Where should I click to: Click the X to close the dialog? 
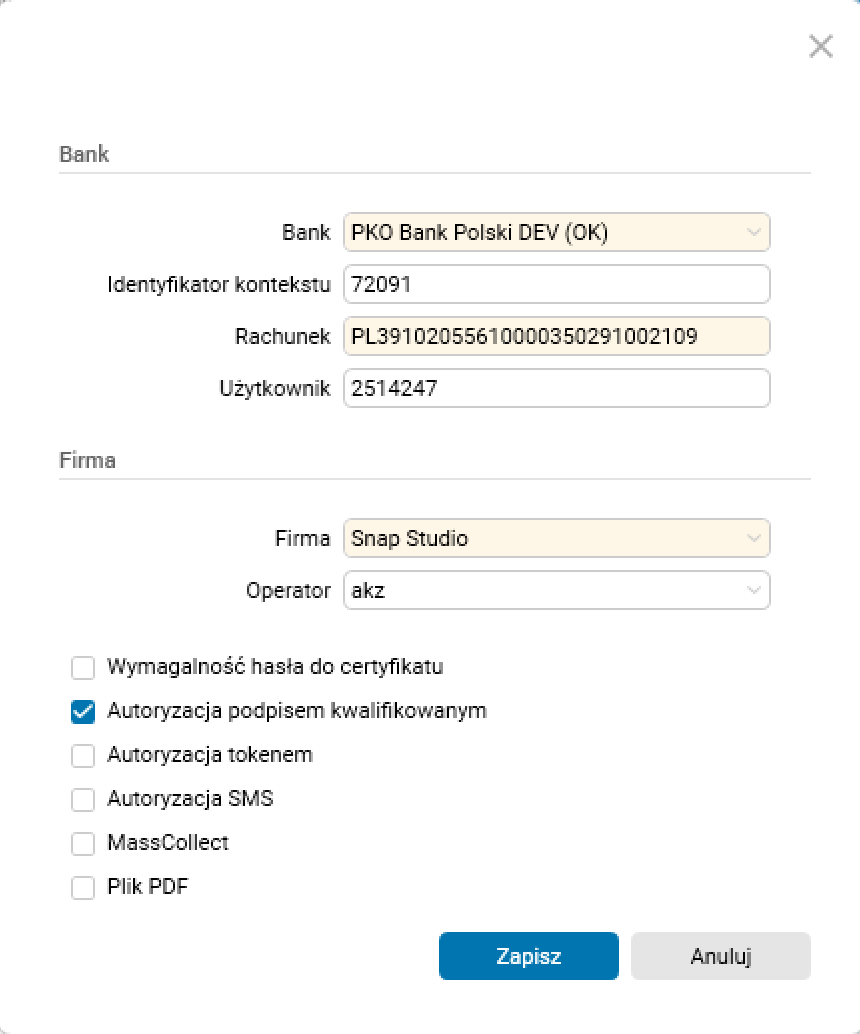[820, 46]
